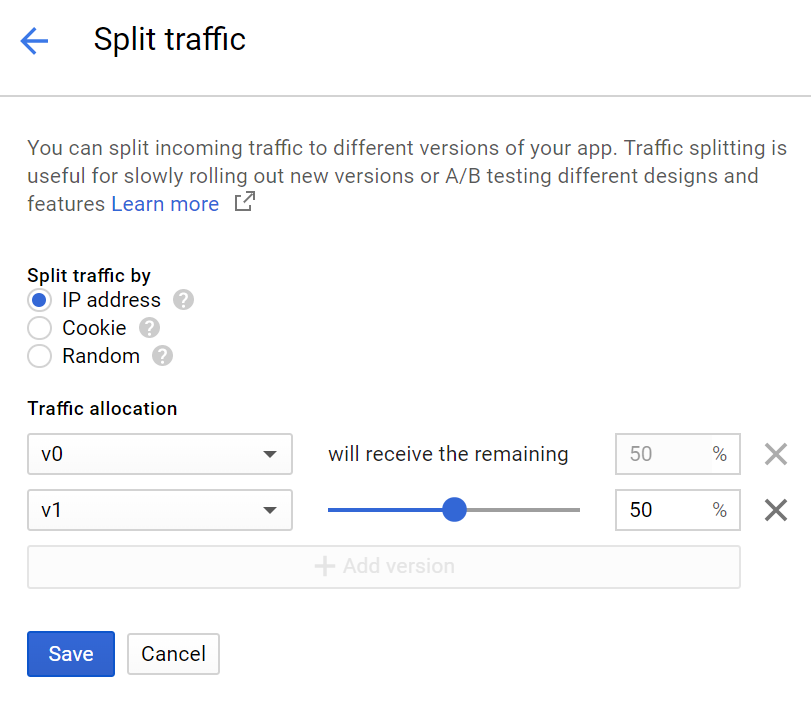Click the v0 remaining percentage field
This screenshot has height=725, width=811.
(x=660, y=454)
